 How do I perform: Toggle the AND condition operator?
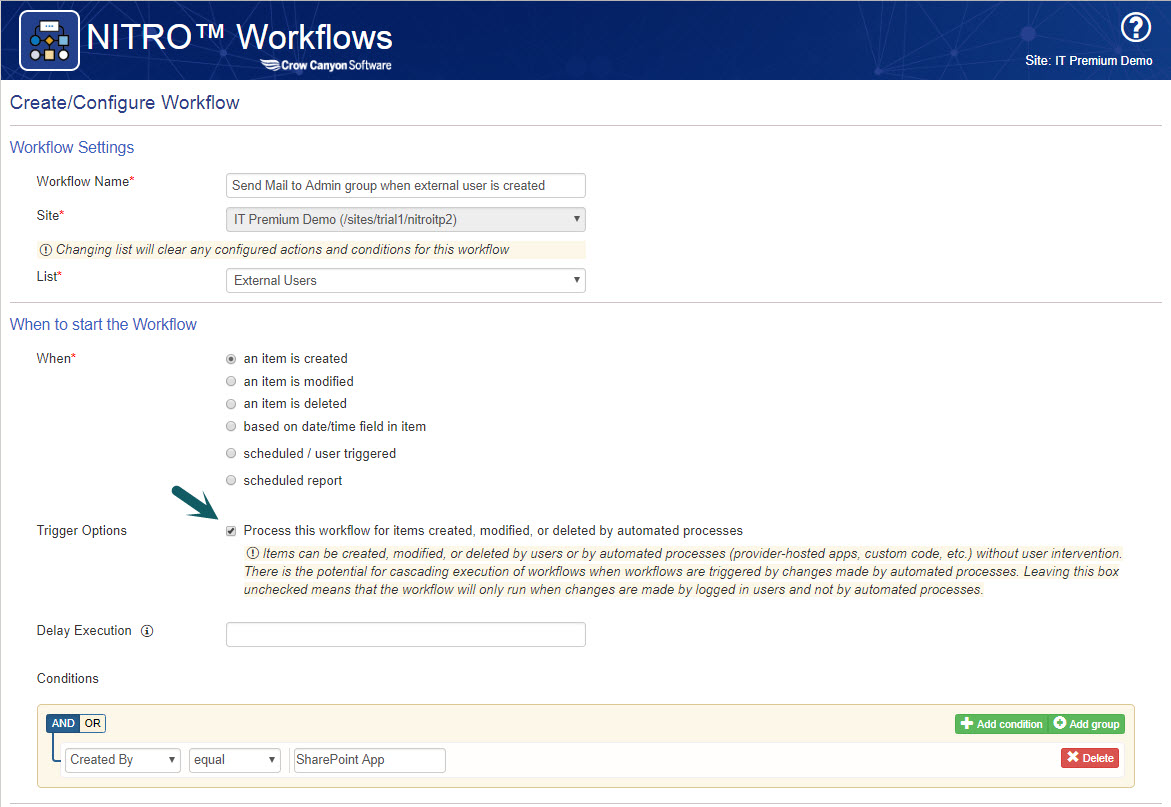click(63, 723)
